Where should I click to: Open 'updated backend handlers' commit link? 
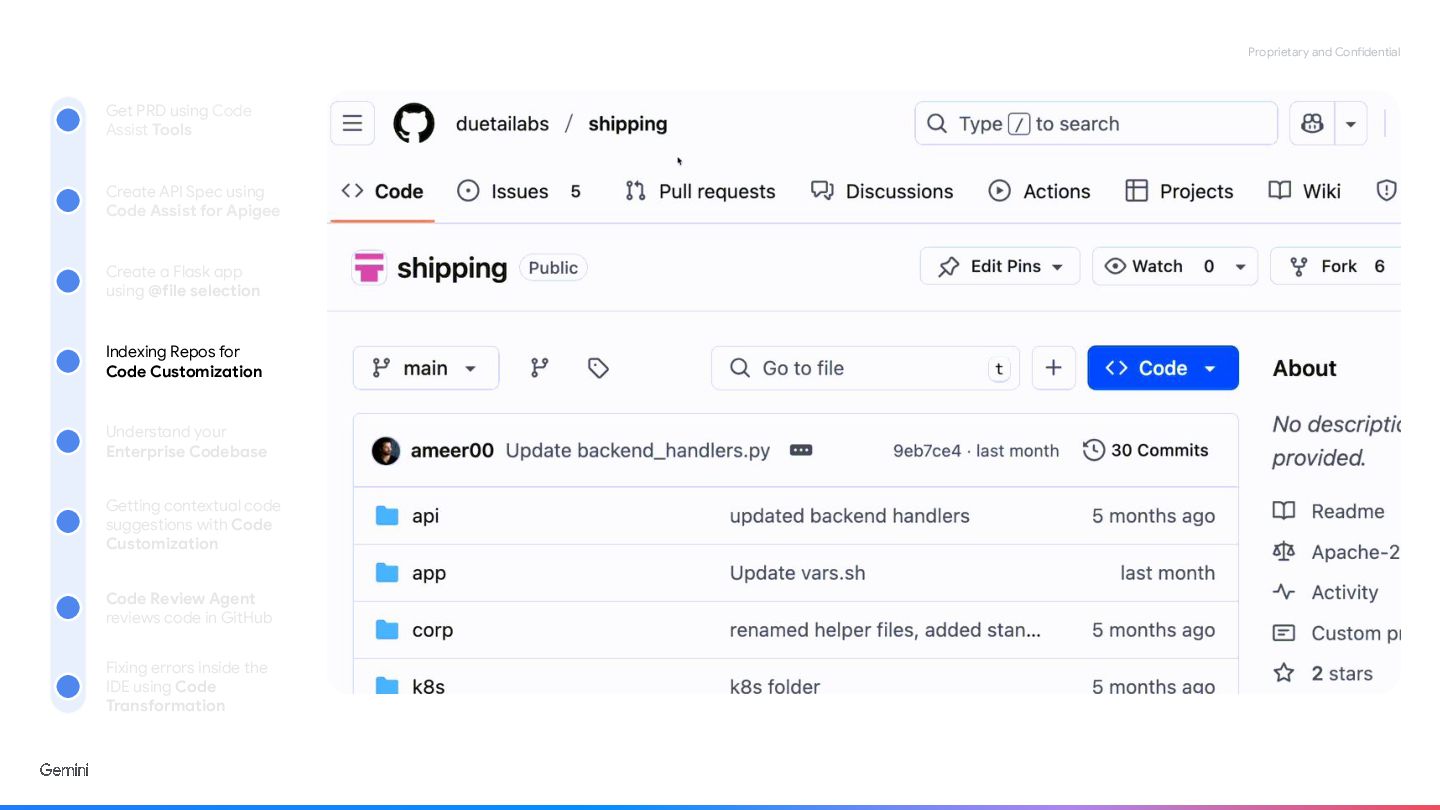(850, 516)
